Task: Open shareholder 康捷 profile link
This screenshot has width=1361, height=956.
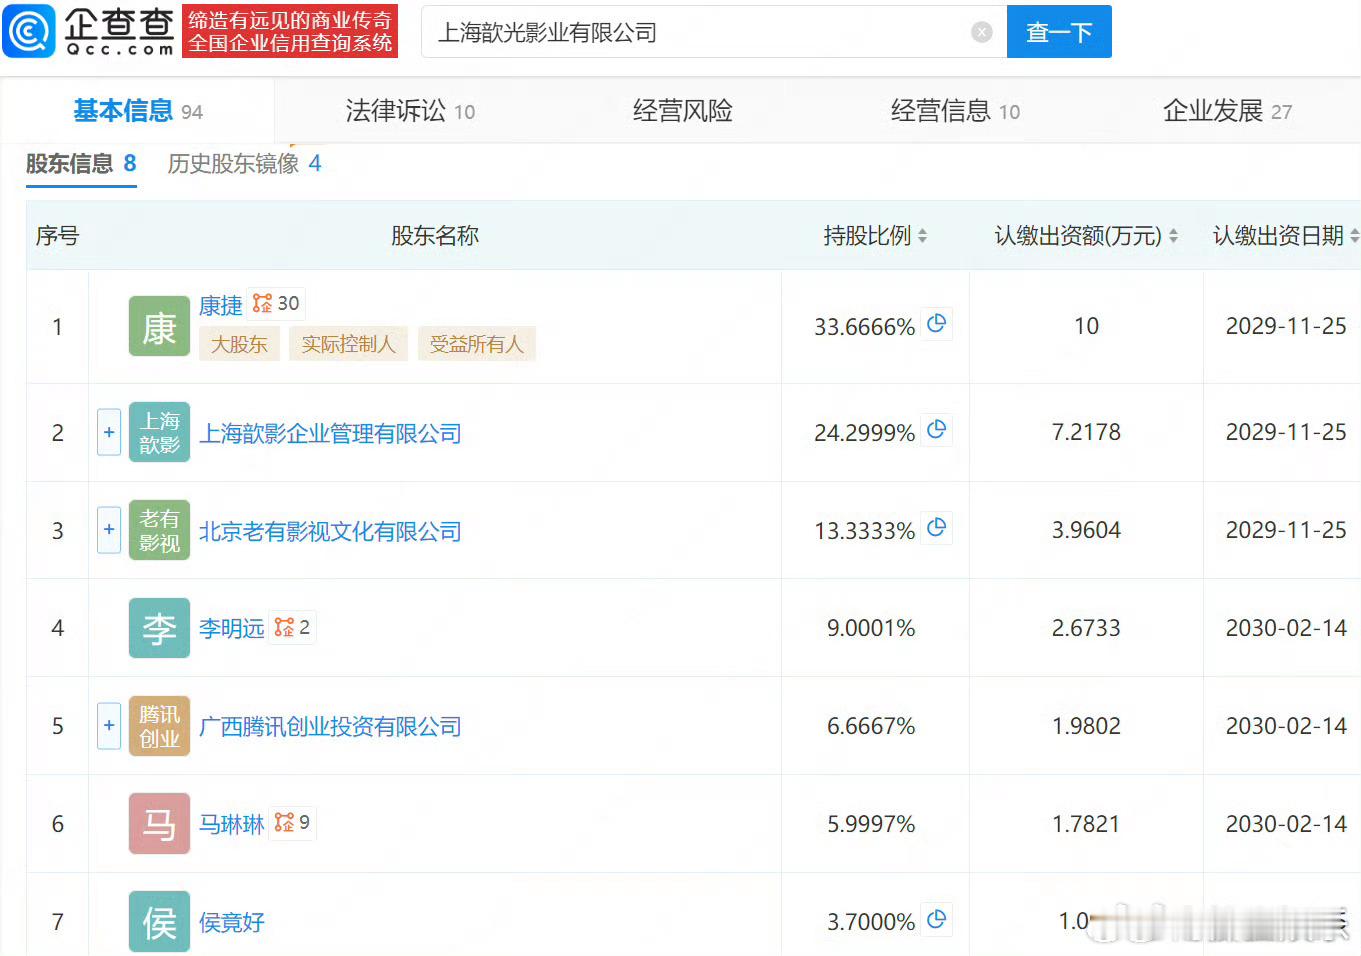Action: pyautogui.click(x=221, y=305)
